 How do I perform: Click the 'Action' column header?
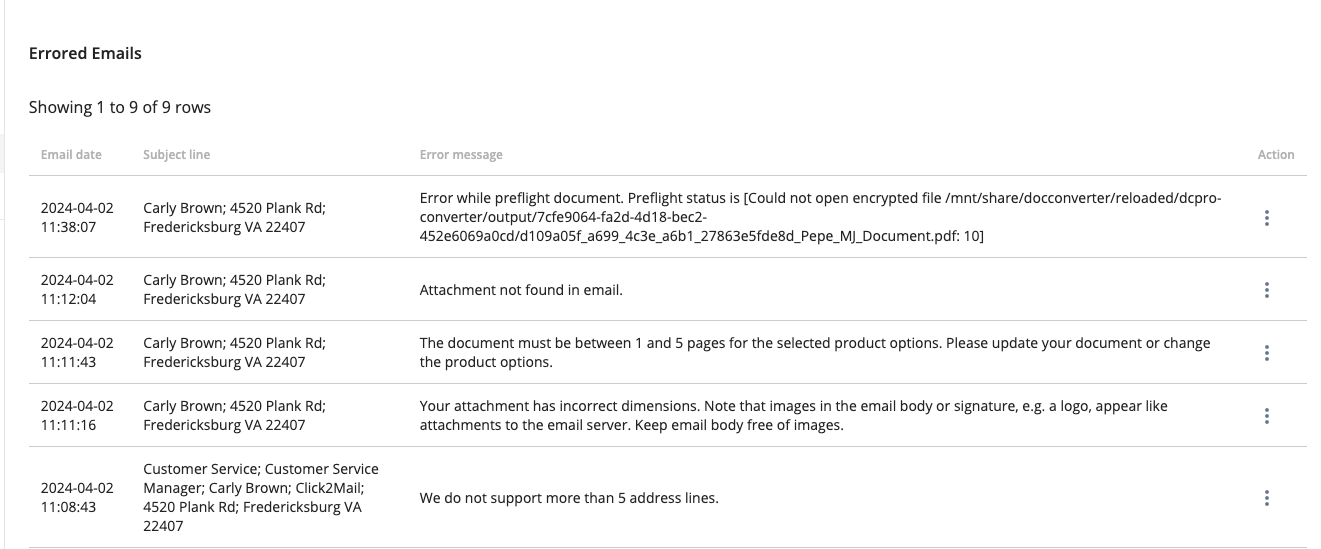(1275, 155)
